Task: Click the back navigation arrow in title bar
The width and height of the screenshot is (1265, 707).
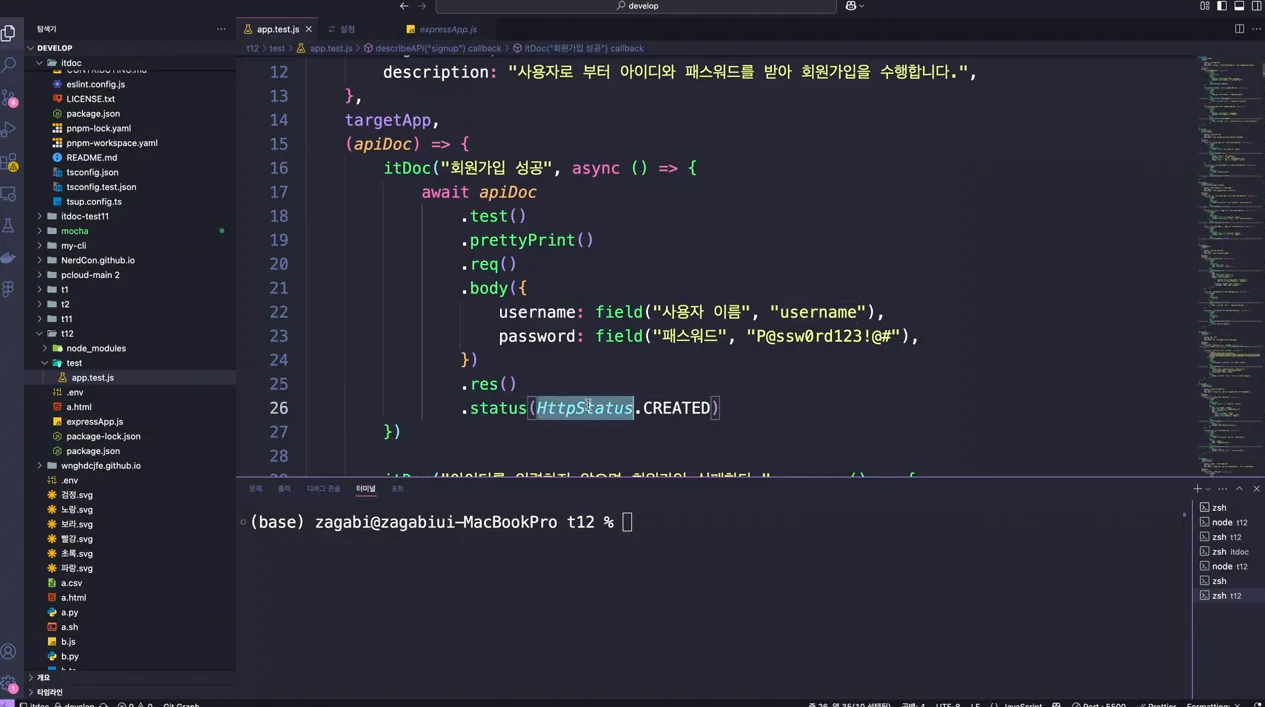Action: [x=404, y=6]
